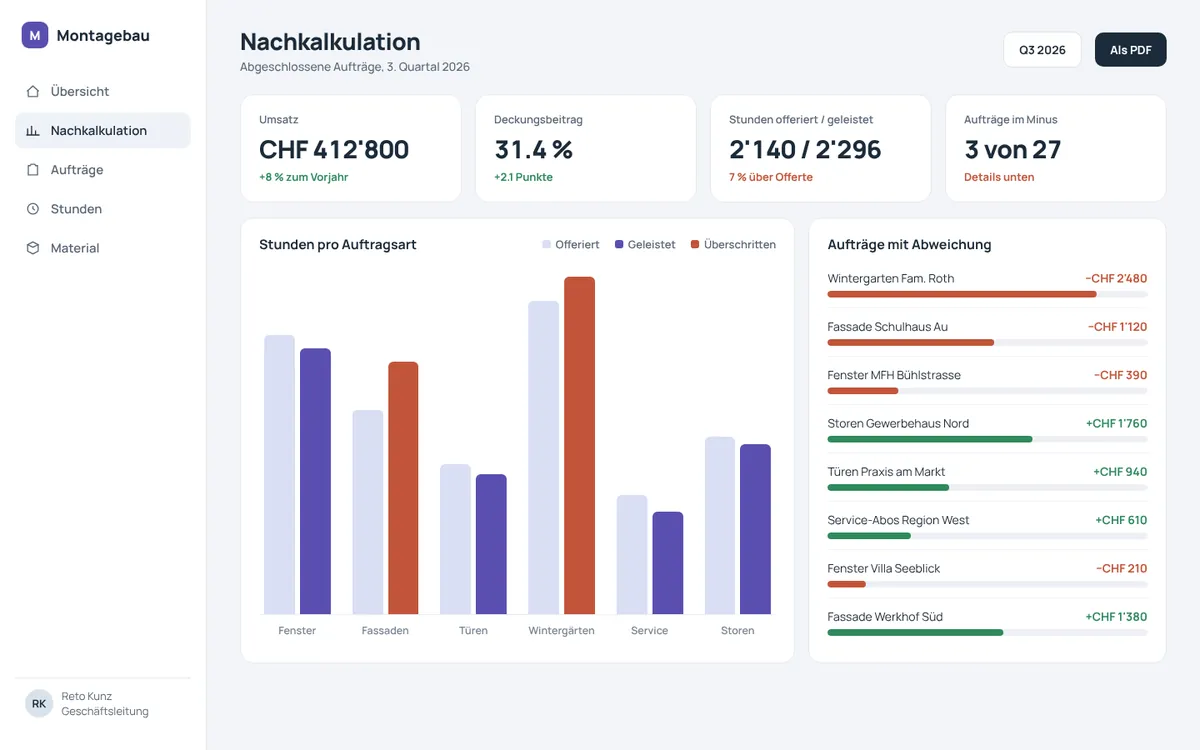
Task: Click the light Service Offeriert bar
Action: pyautogui.click(x=632, y=554)
